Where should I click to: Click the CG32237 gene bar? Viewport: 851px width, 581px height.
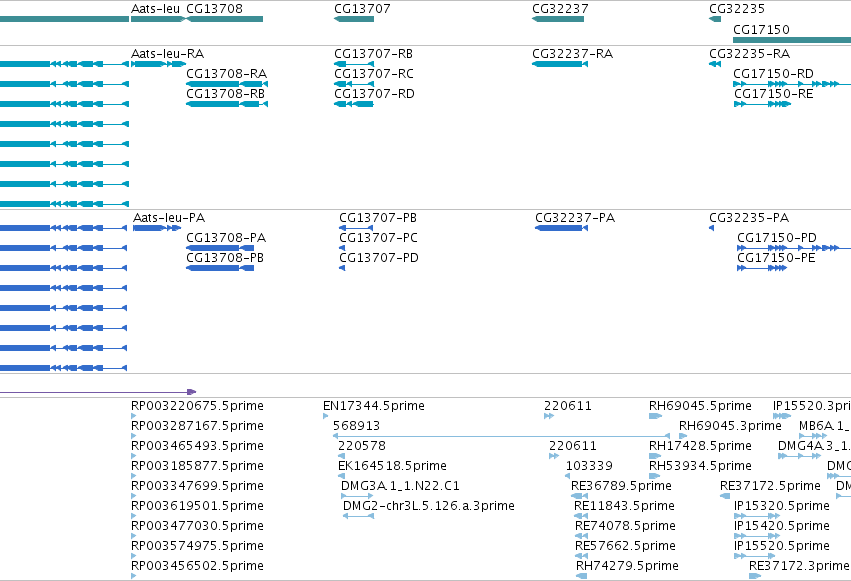click(x=558, y=19)
